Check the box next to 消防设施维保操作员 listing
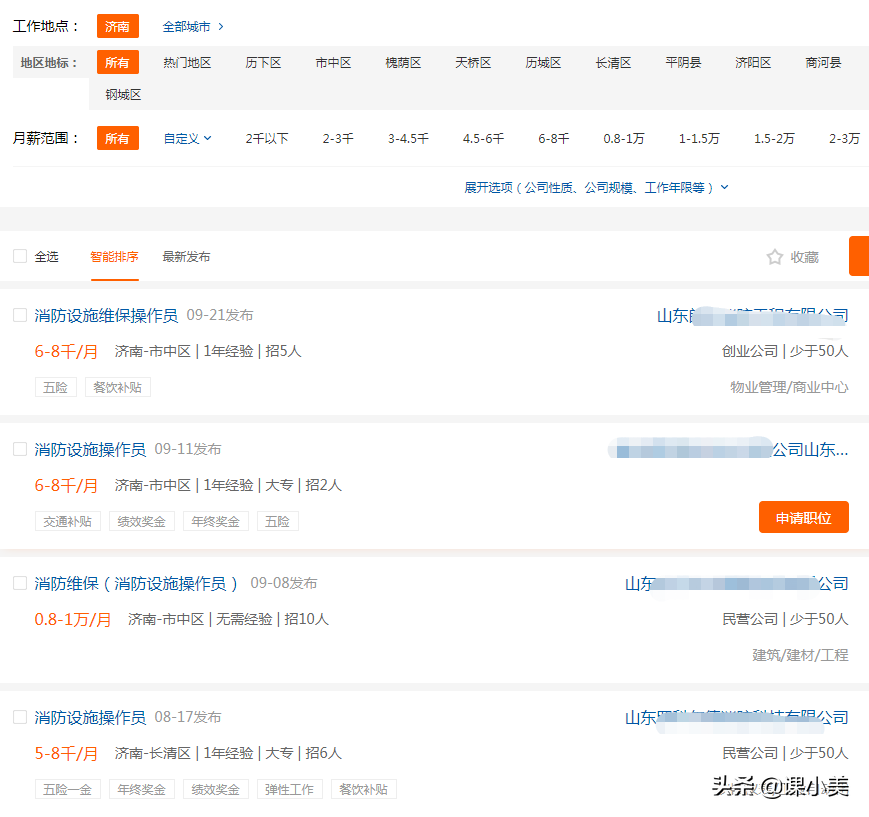The height and width of the screenshot is (817, 869). click(x=20, y=314)
